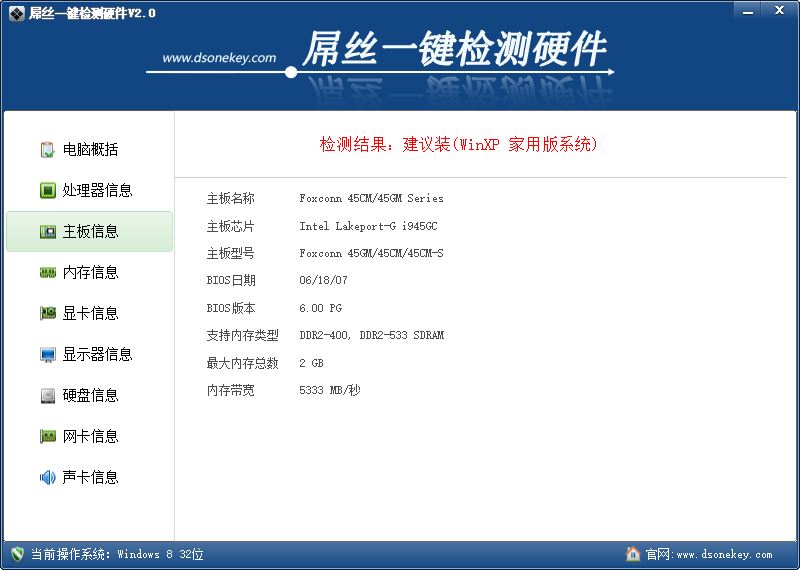
Task: Click the 主板型号 label
Action: coord(230,253)
